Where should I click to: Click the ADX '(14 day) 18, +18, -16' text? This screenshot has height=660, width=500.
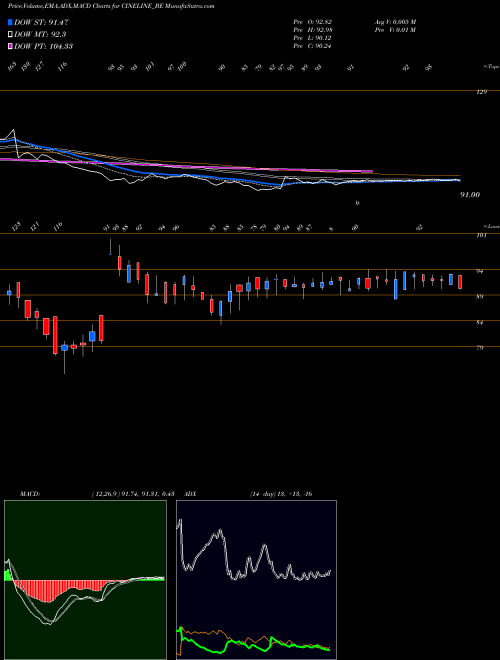281,494
